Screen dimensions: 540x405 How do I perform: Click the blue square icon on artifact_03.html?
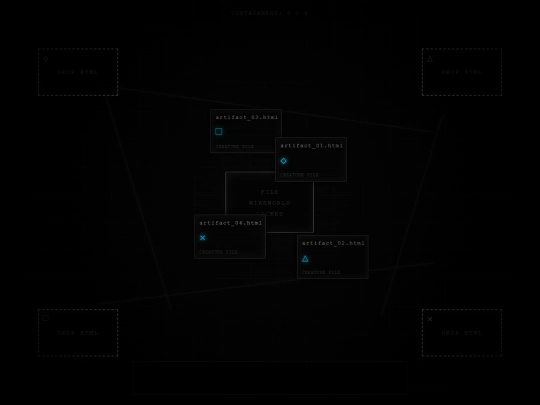[218, 132]
